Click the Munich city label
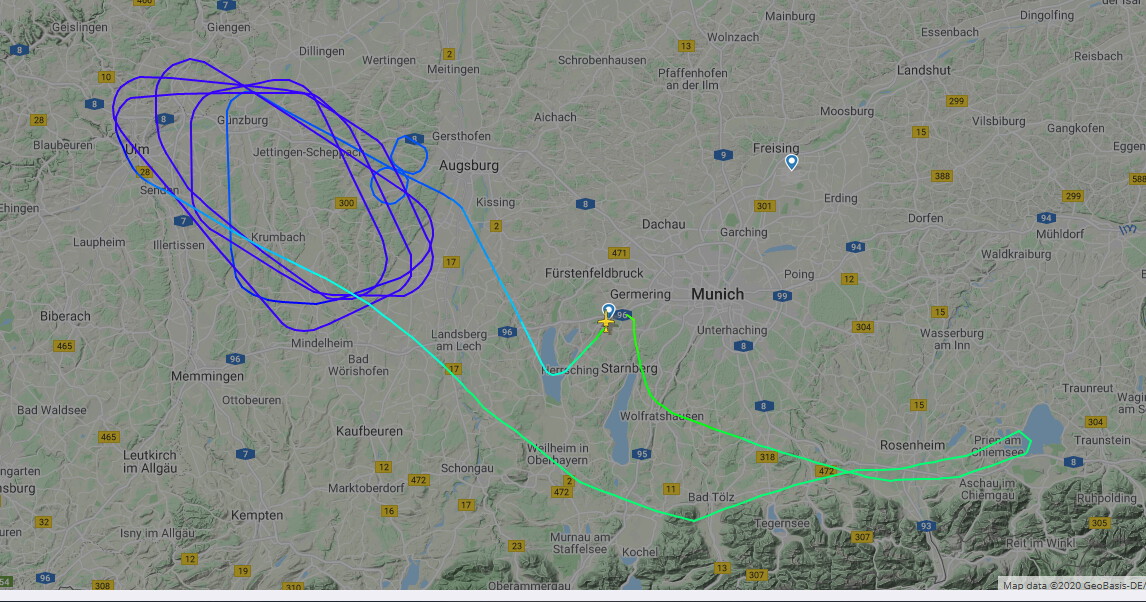 tap(718, 294)
